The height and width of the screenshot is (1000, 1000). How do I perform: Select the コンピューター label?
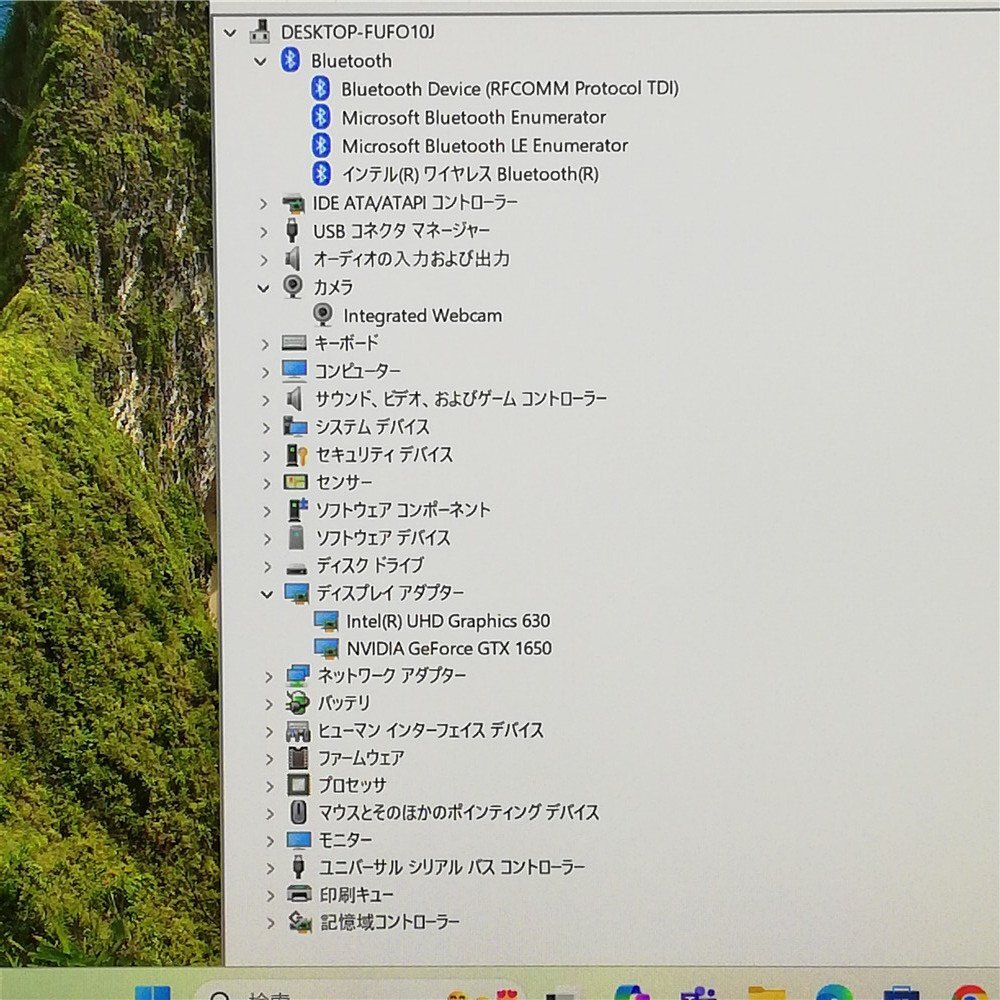pyautogui.click(x=358, y=371)
